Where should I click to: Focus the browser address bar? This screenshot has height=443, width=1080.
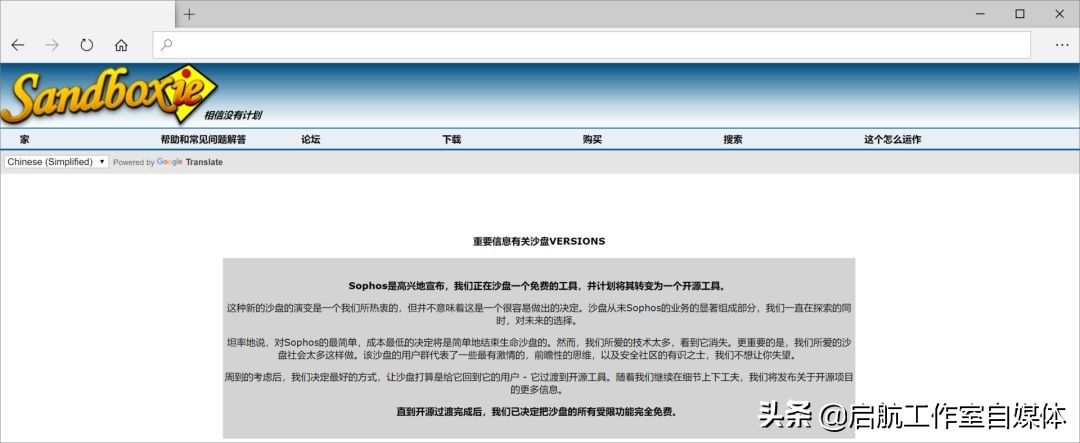click(592, 45)
